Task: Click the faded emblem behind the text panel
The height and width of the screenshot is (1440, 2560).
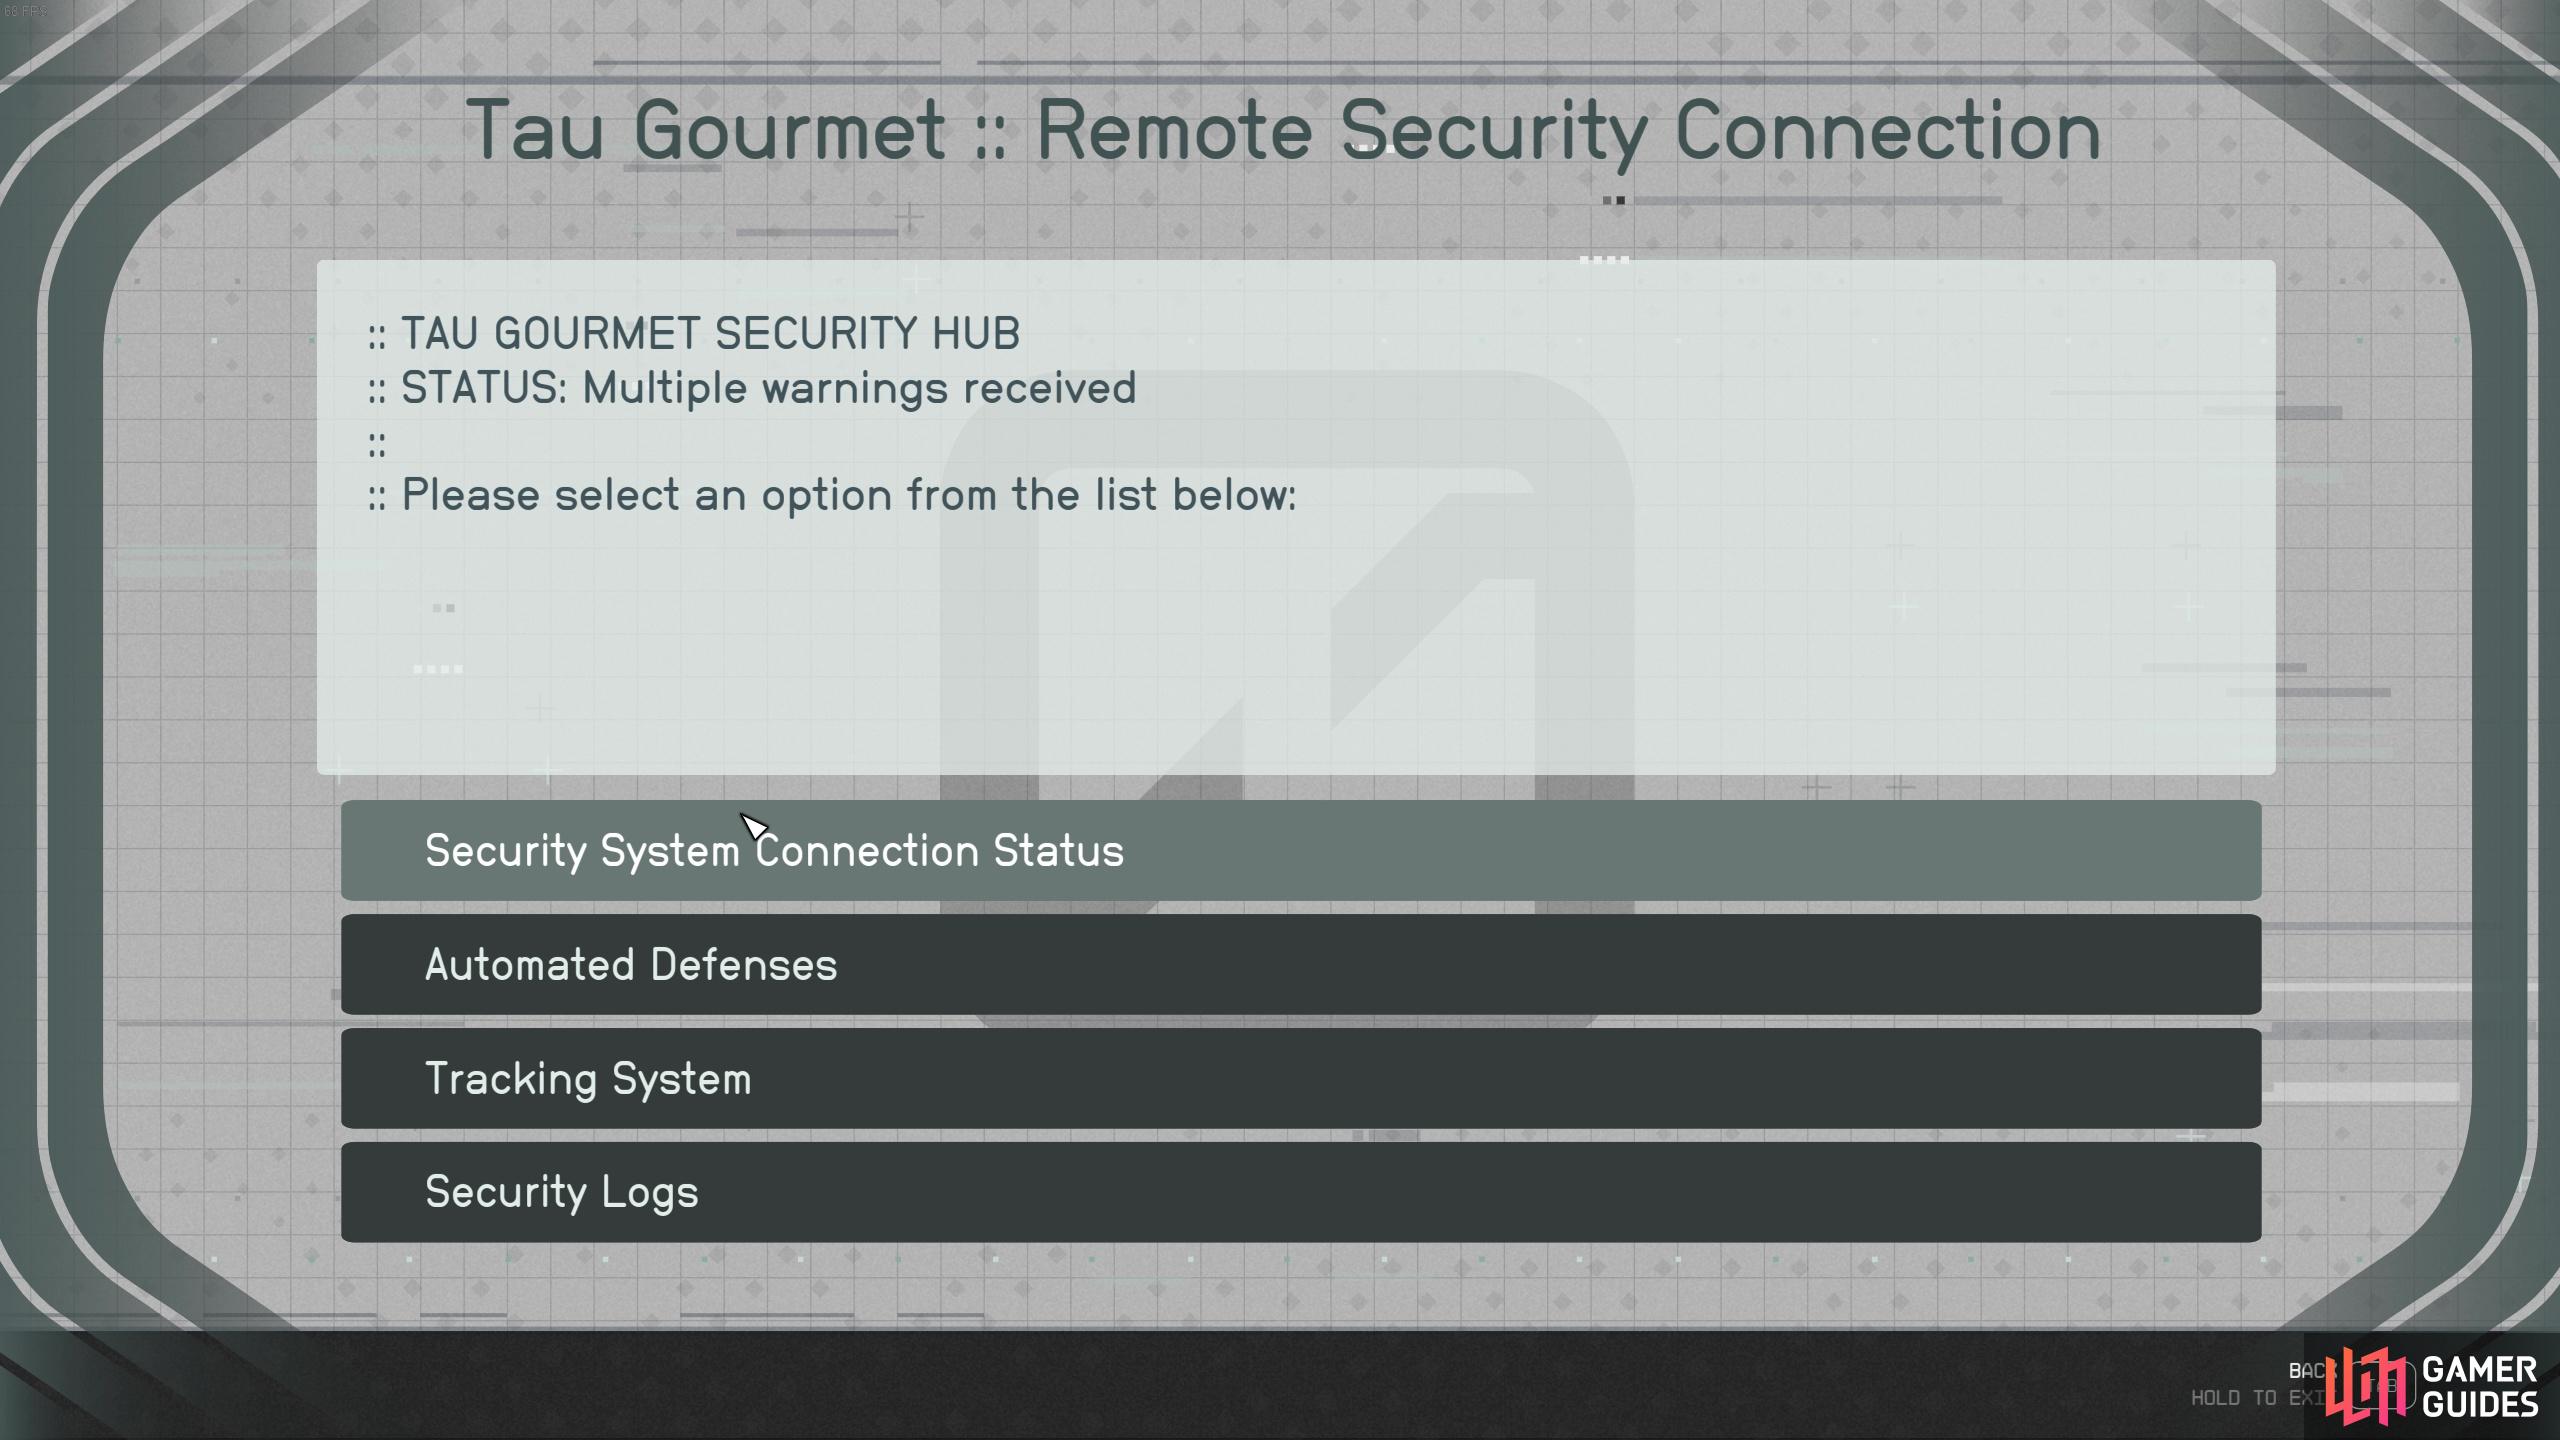Action: pos(1288,700)
